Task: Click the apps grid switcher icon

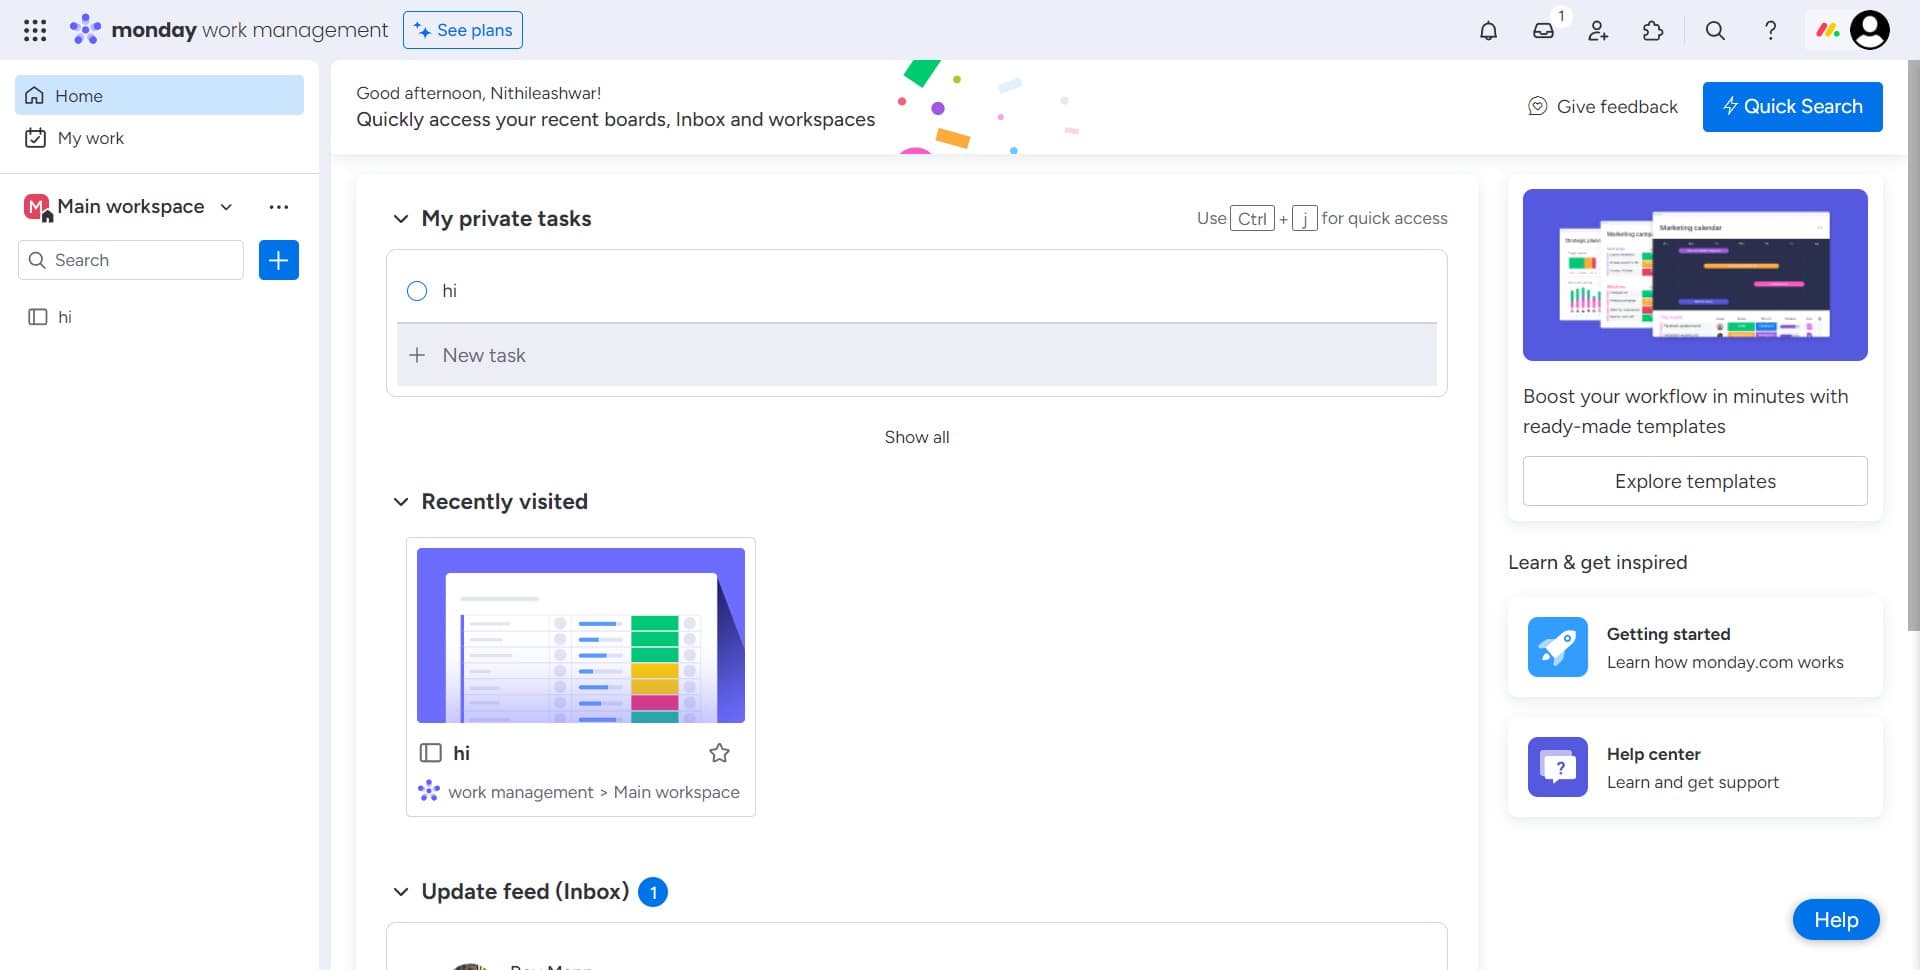Action: (x=34, y=30)
